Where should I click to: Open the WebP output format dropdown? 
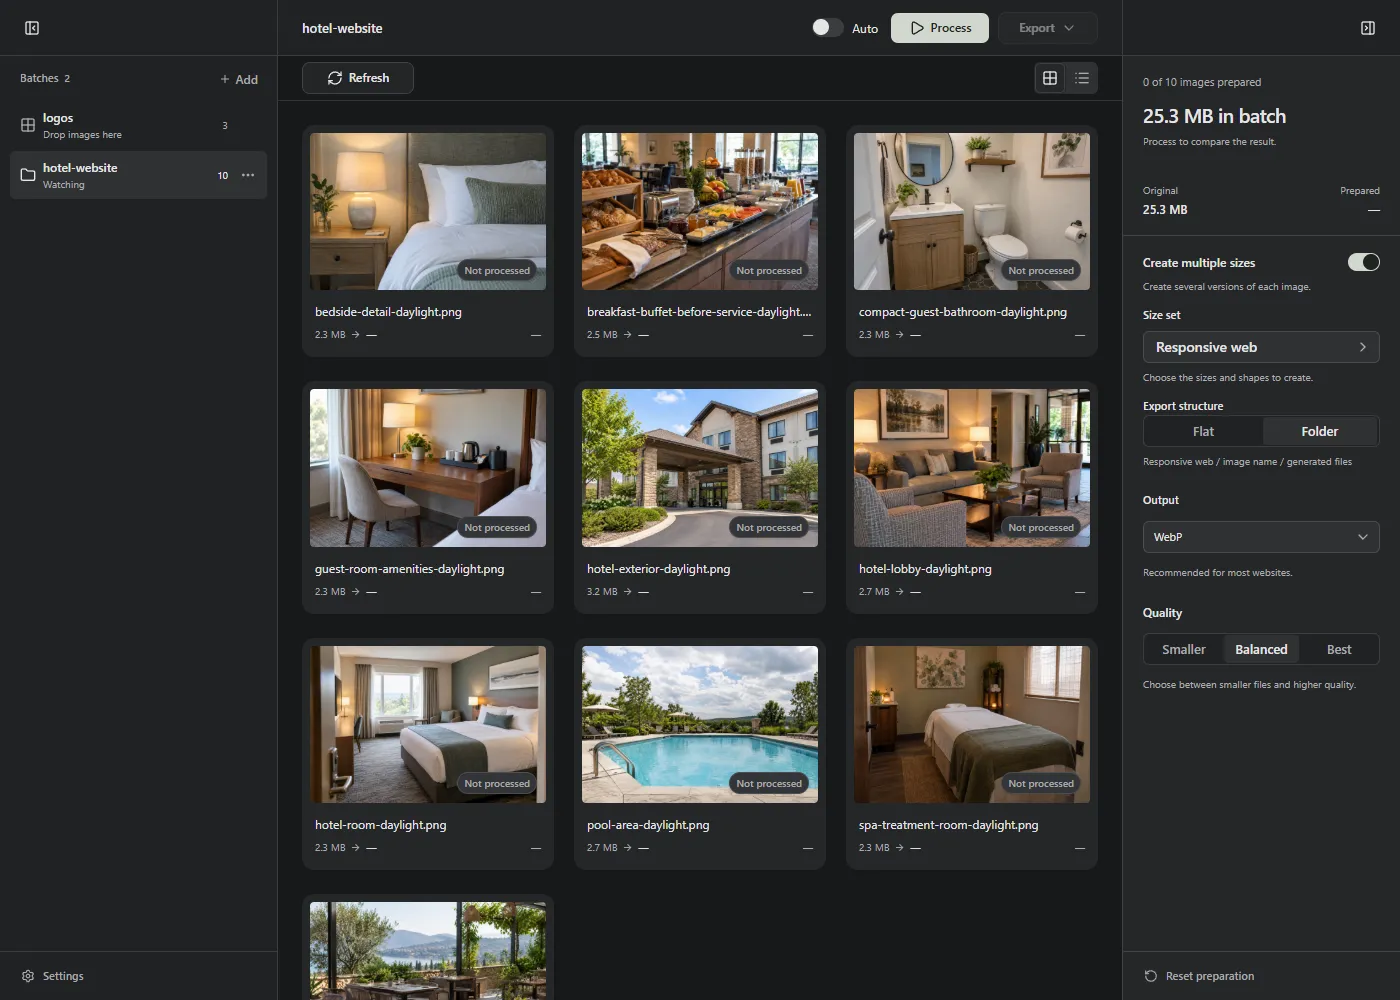coord(1261,537)
